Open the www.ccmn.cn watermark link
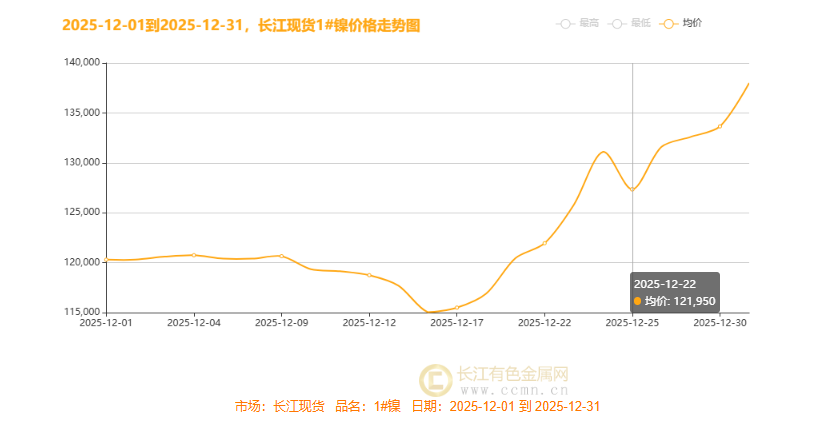The height and width of the screenshot is (421, 826). (x=513, y=390)
